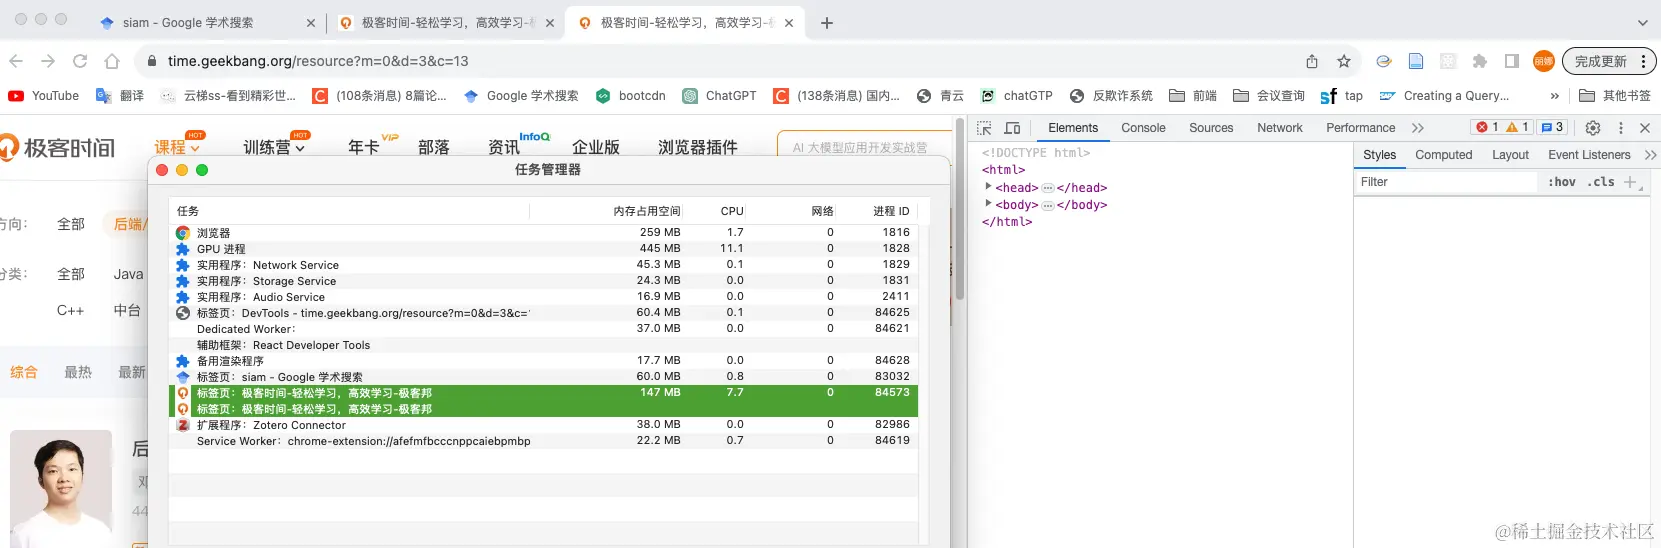Open the 年卡 navigation link
1661x548 pixels.
tap(364, 147)
